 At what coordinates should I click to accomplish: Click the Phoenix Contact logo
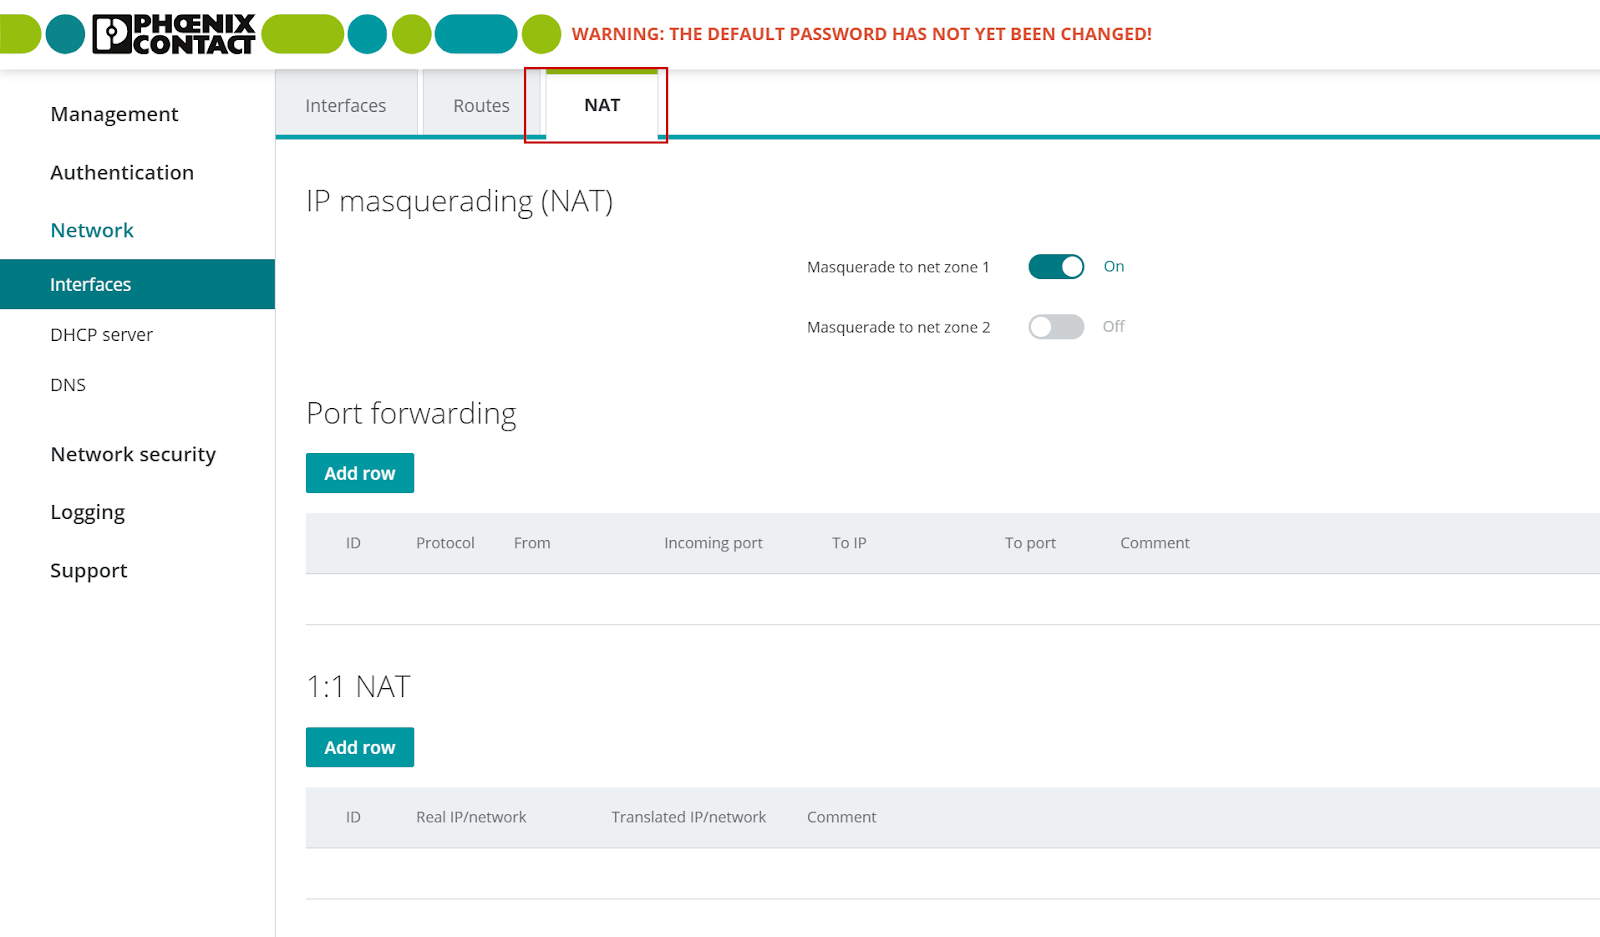tap(174, 34)
